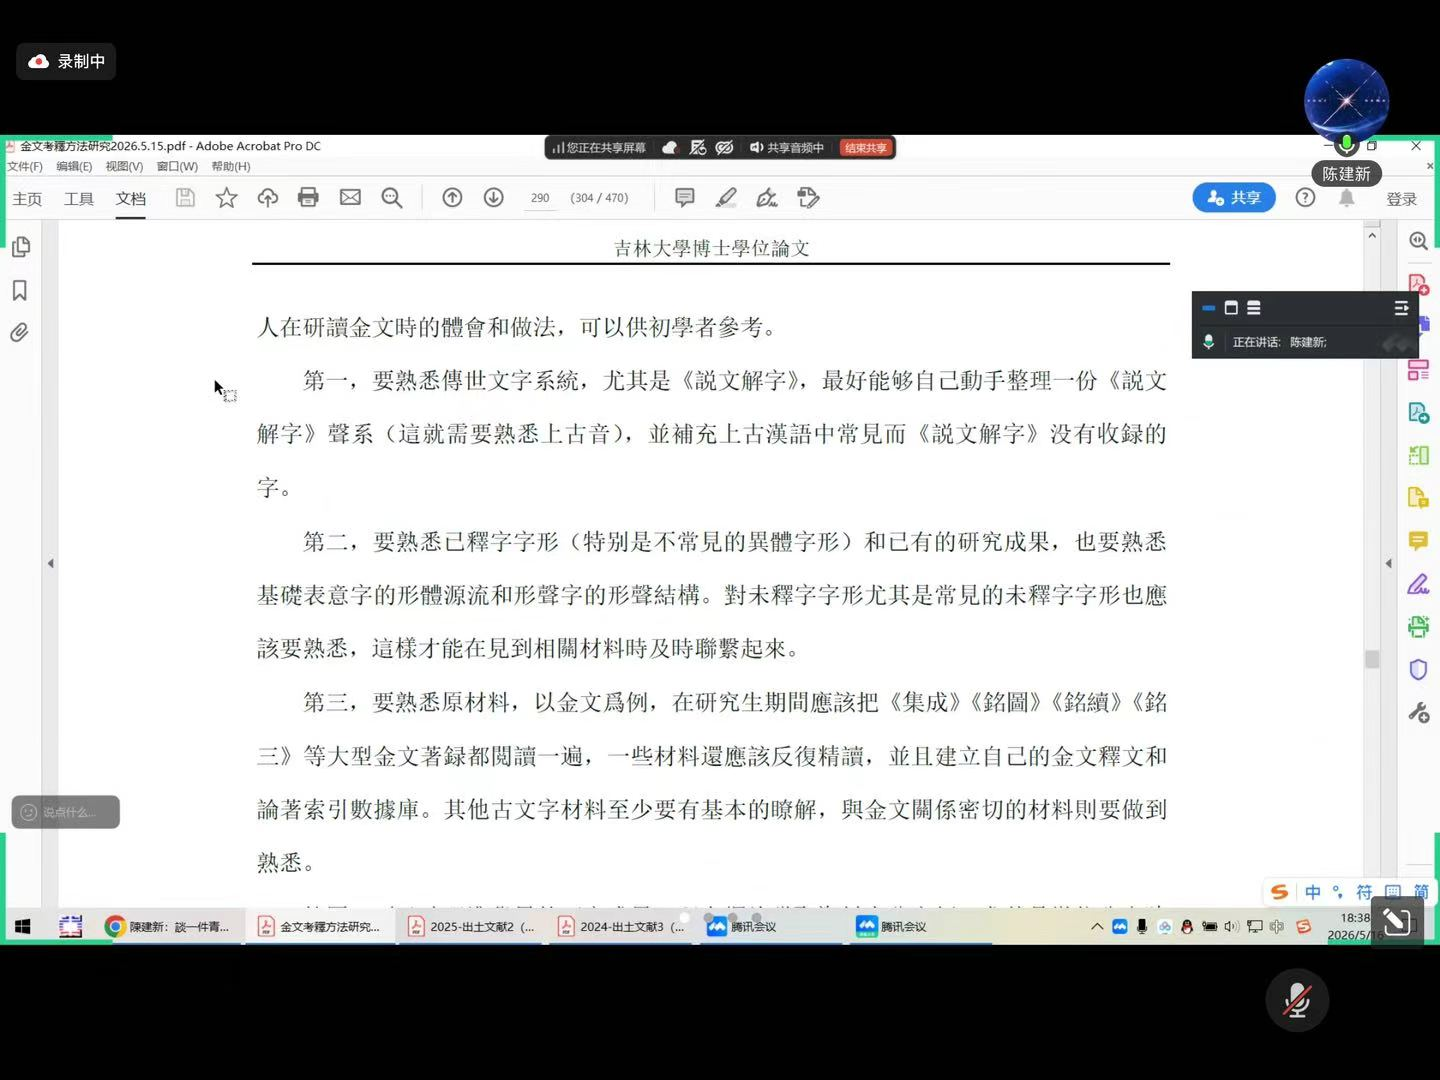Open page thumbnails panel in left sidebar
1440x1080 pixels.
click(20, 247)
